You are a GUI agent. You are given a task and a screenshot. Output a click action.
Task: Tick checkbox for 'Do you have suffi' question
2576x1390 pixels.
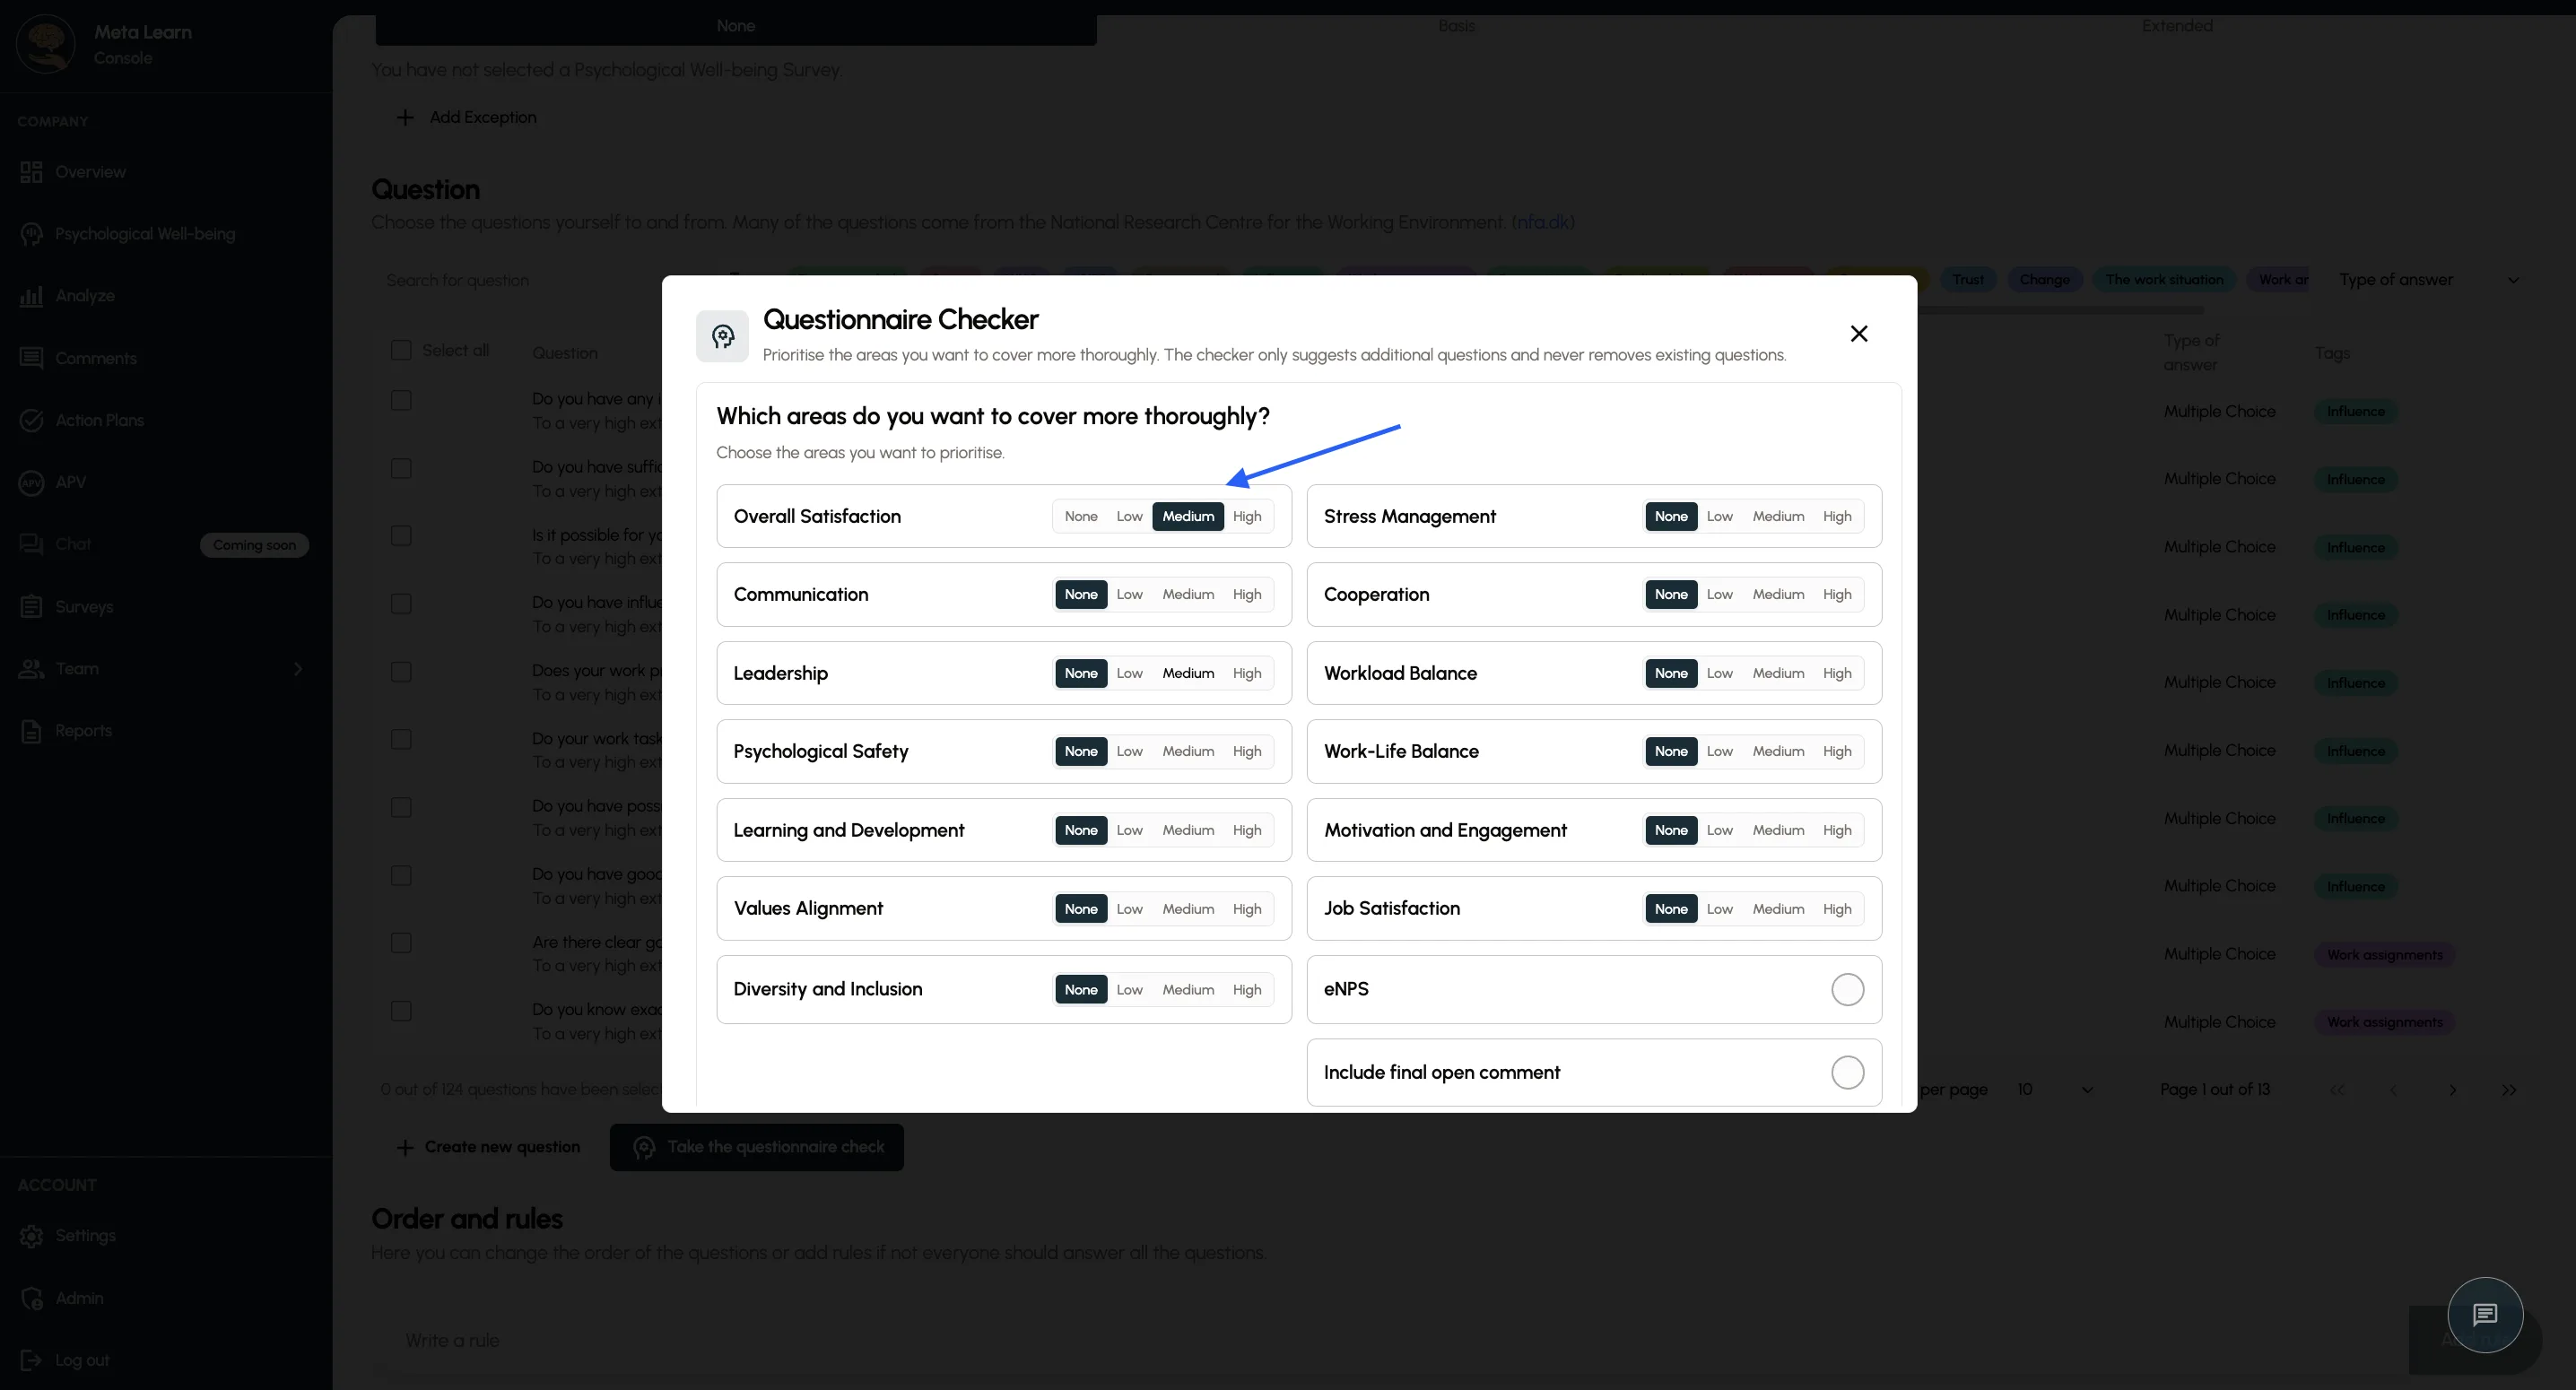click(401, 468)
